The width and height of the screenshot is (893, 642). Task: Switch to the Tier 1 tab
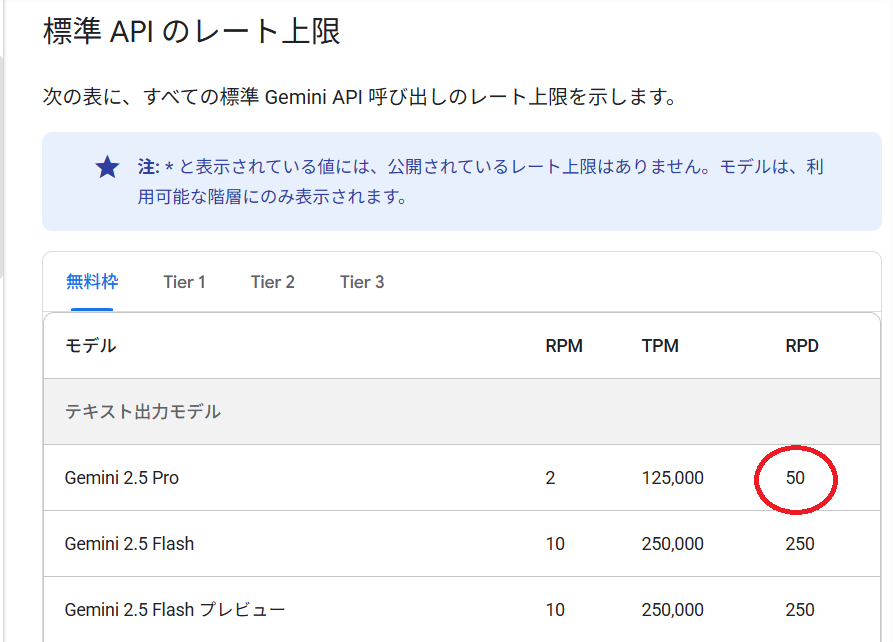pyautogui.click(x=184, y=282)
